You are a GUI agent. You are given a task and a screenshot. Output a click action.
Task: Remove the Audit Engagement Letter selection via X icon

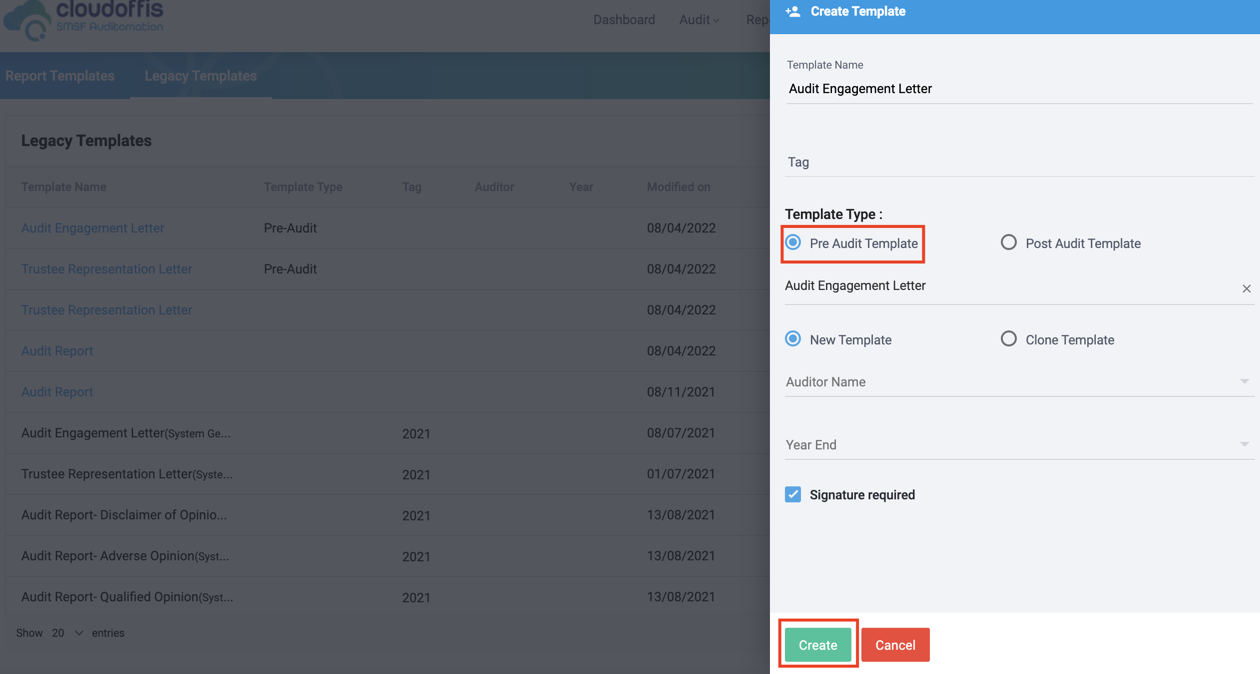coord(1246,288)
